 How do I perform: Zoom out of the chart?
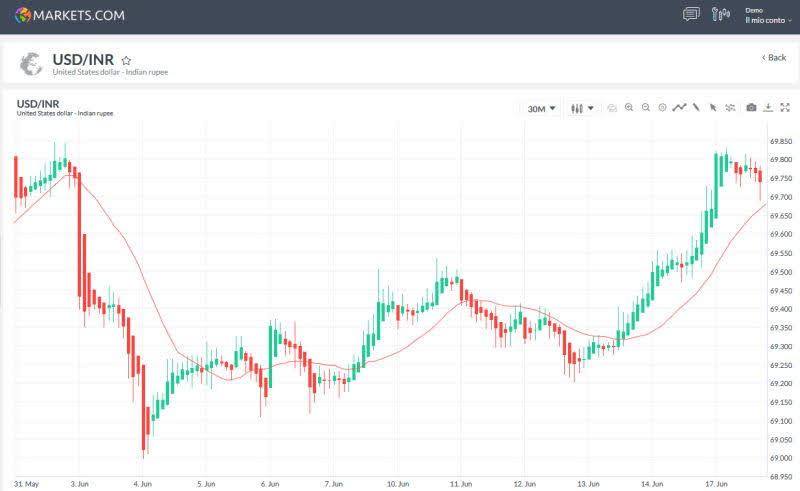click(646, 108)
